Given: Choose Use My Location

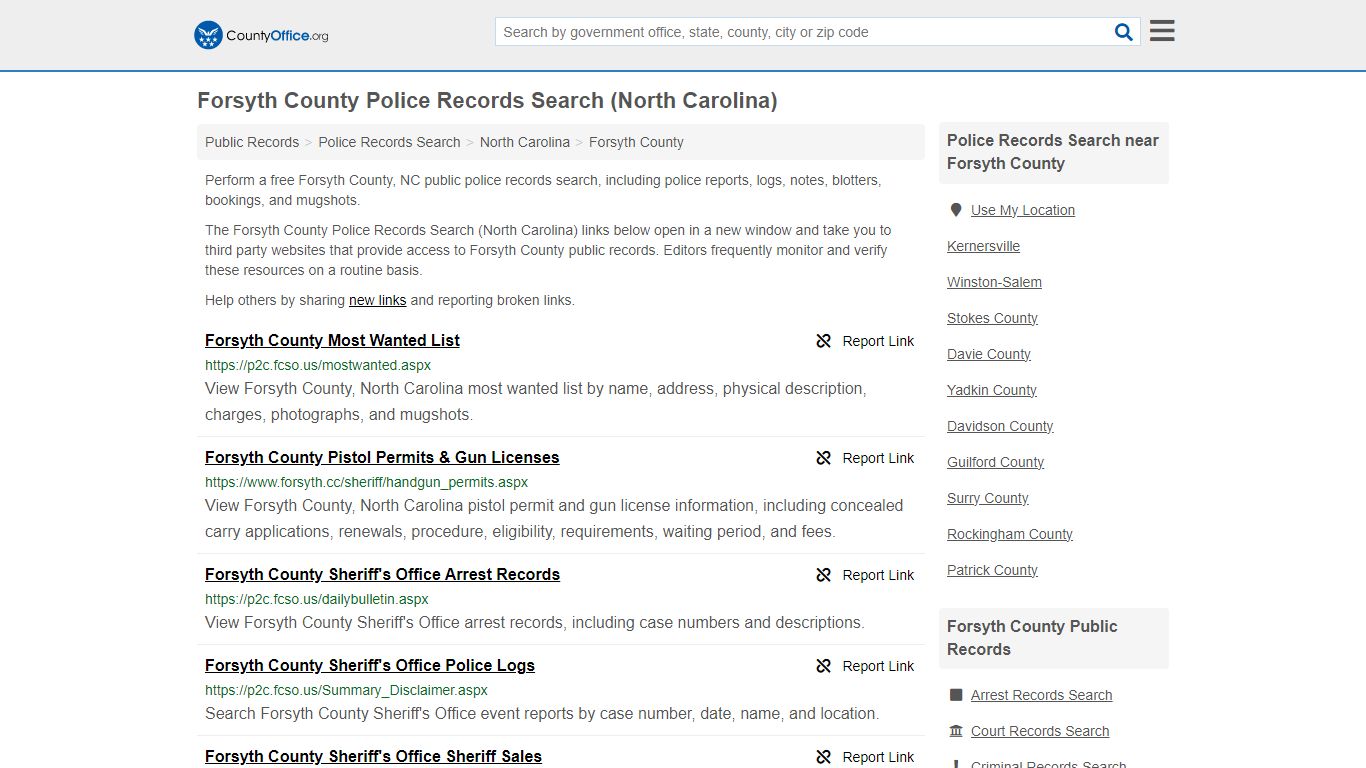Looking at the screenshot, I should tap(1023, 210).
